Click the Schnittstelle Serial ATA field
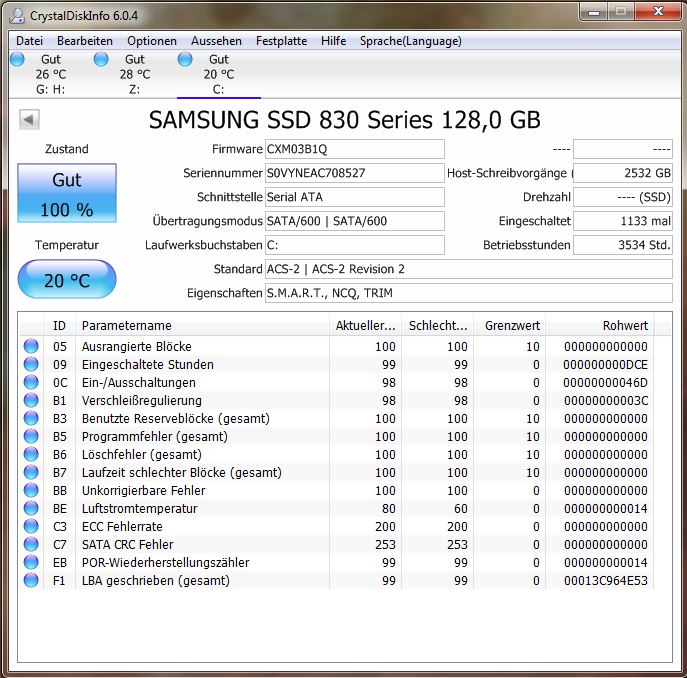 click(x=355, y=197)
